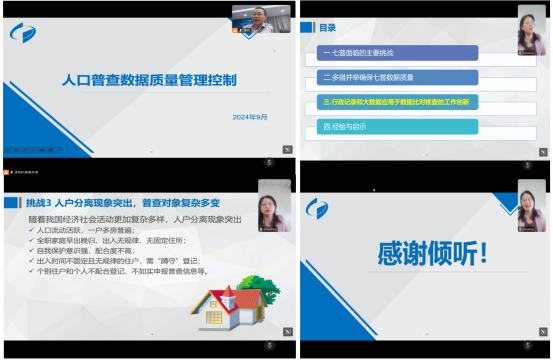Toggle the muted microphone icon below the 目录 slide
This screenshot has height=361, width=553.
[x=528, y=165]
